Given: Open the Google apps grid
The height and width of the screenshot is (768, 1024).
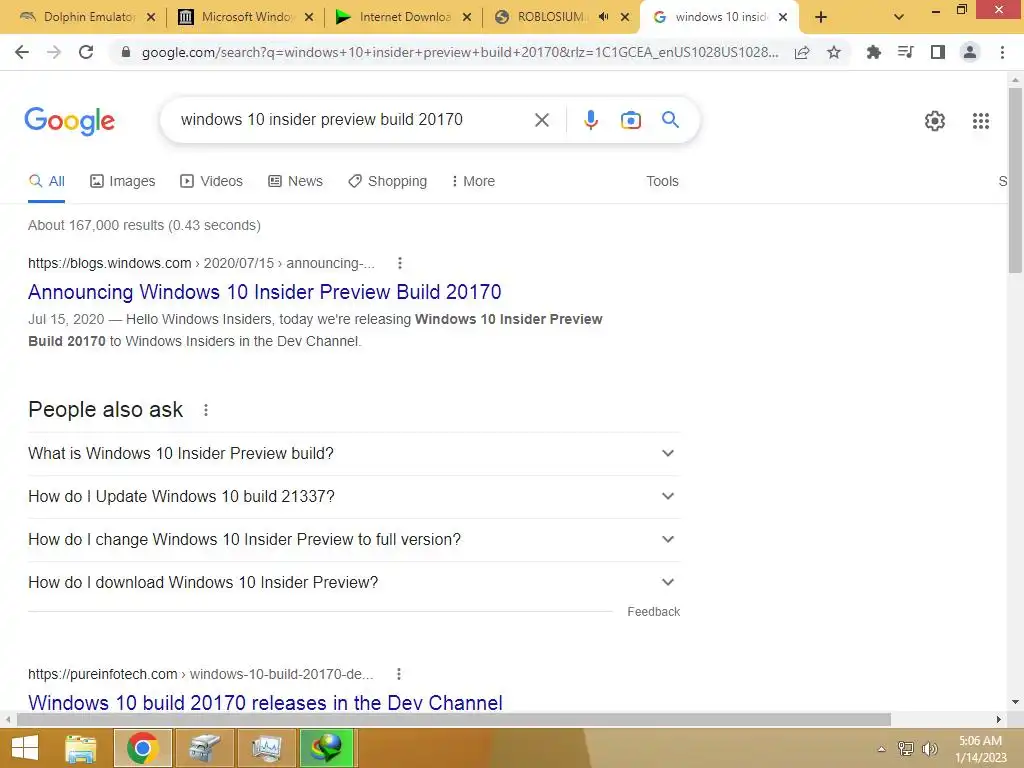Looking at the screenshot, I should coord(980,121).
